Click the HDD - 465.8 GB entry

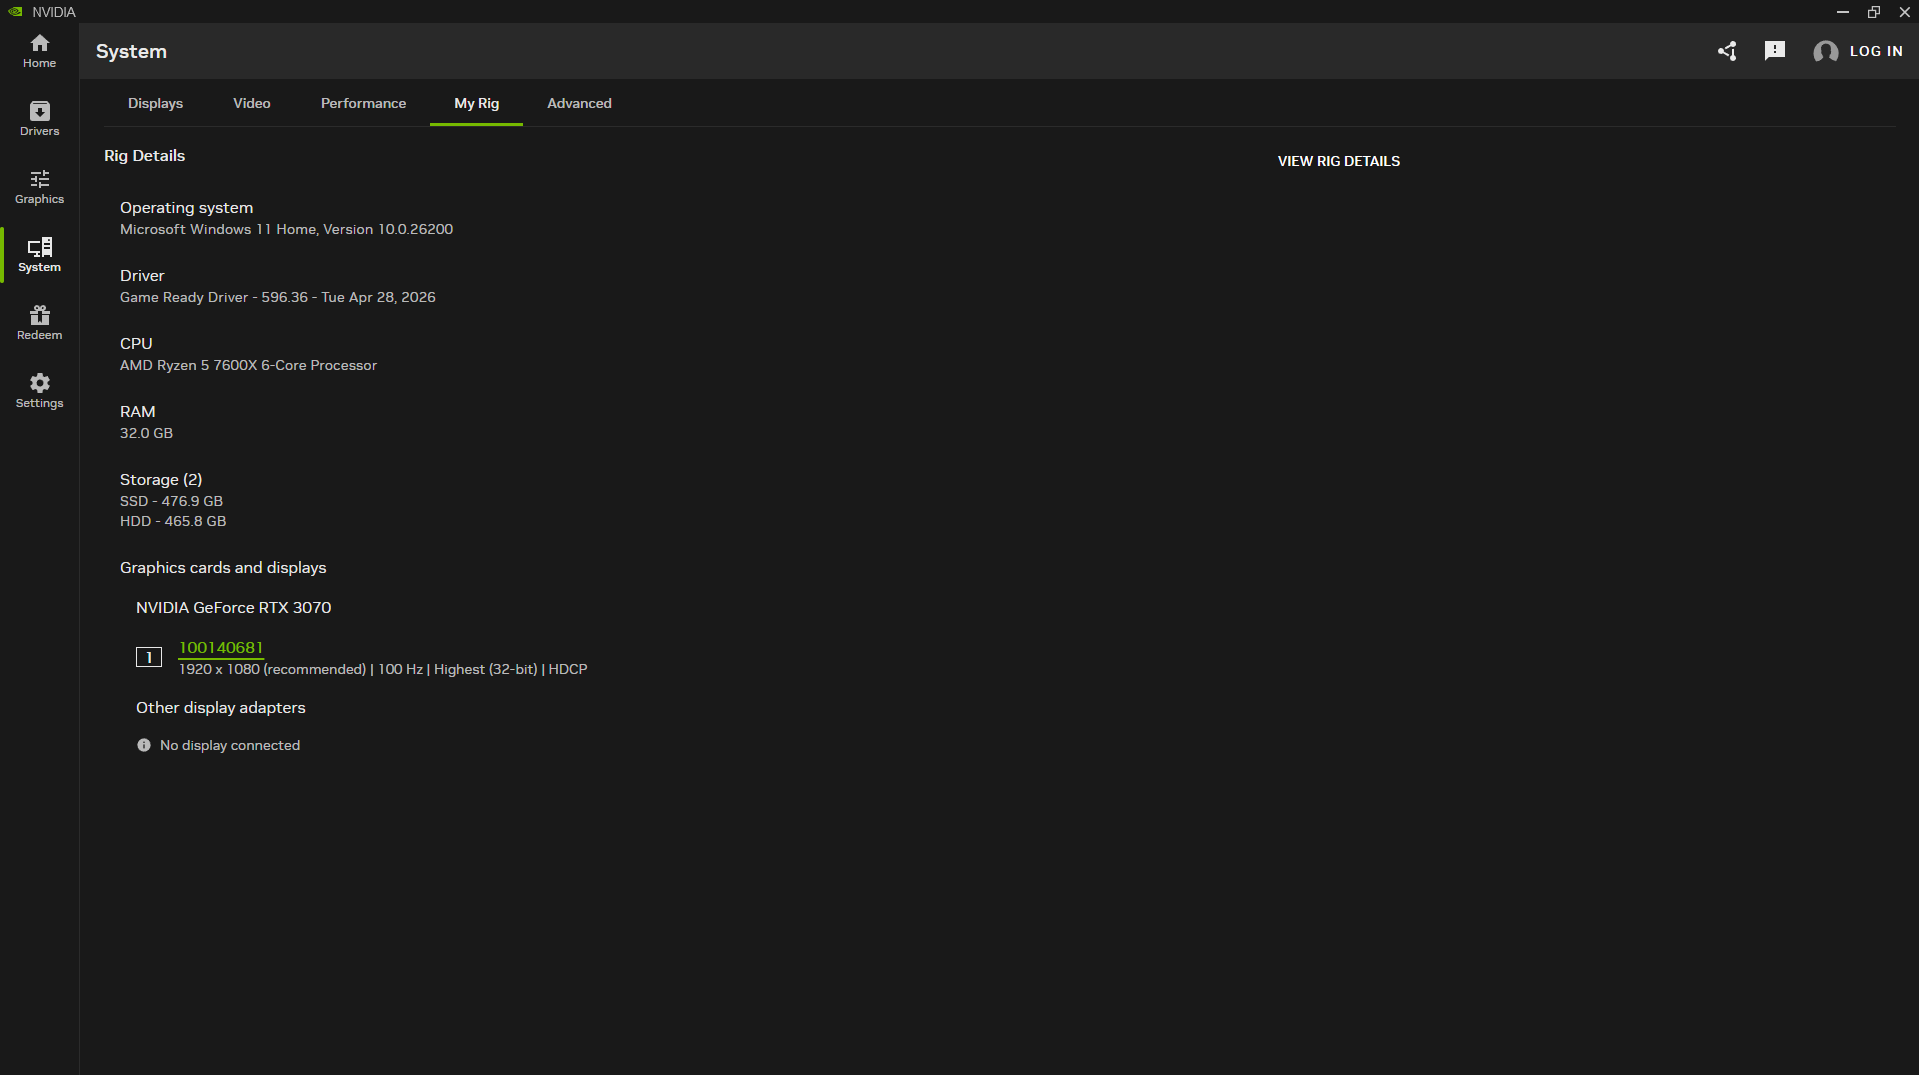tap(173, 521)
